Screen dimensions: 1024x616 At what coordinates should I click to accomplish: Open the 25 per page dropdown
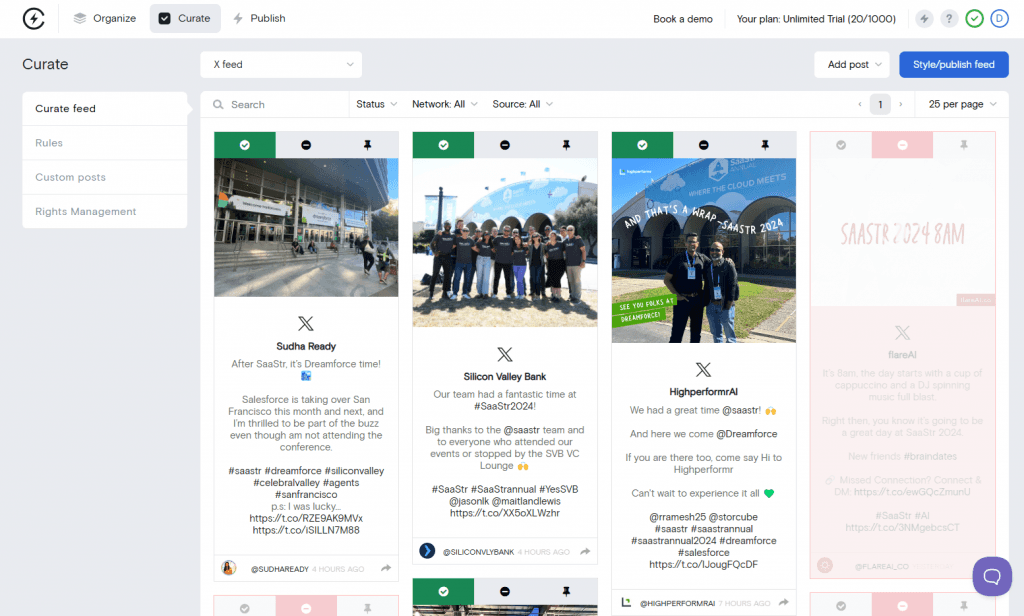(962, 105)
